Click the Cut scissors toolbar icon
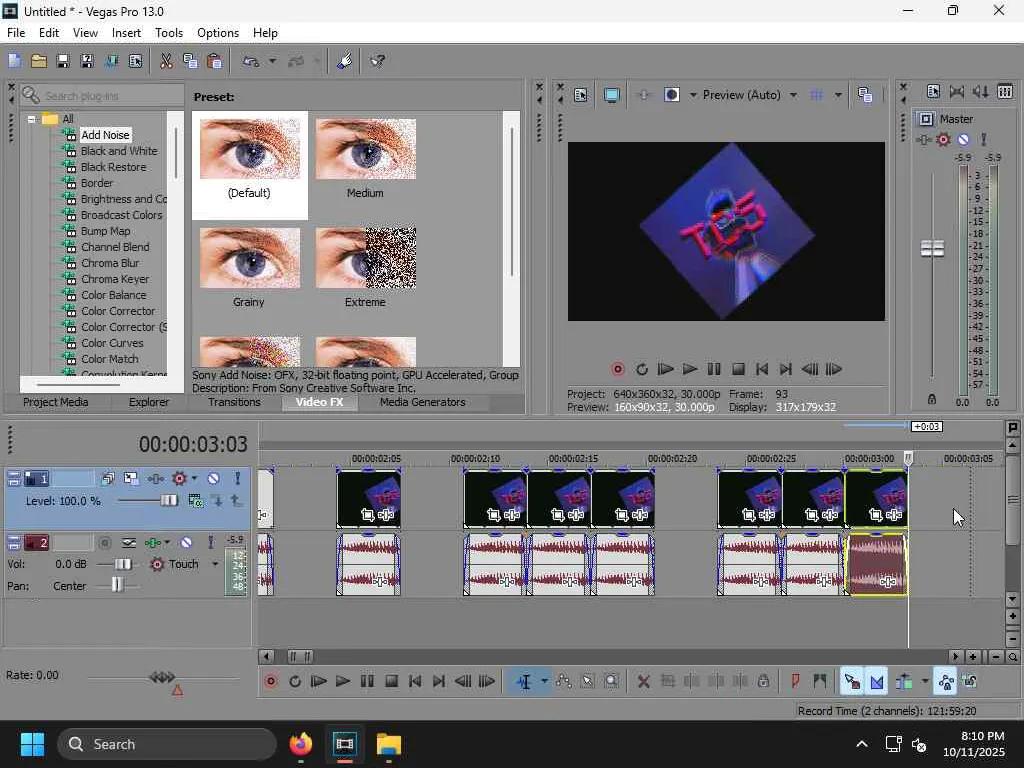 pos(167,61)
